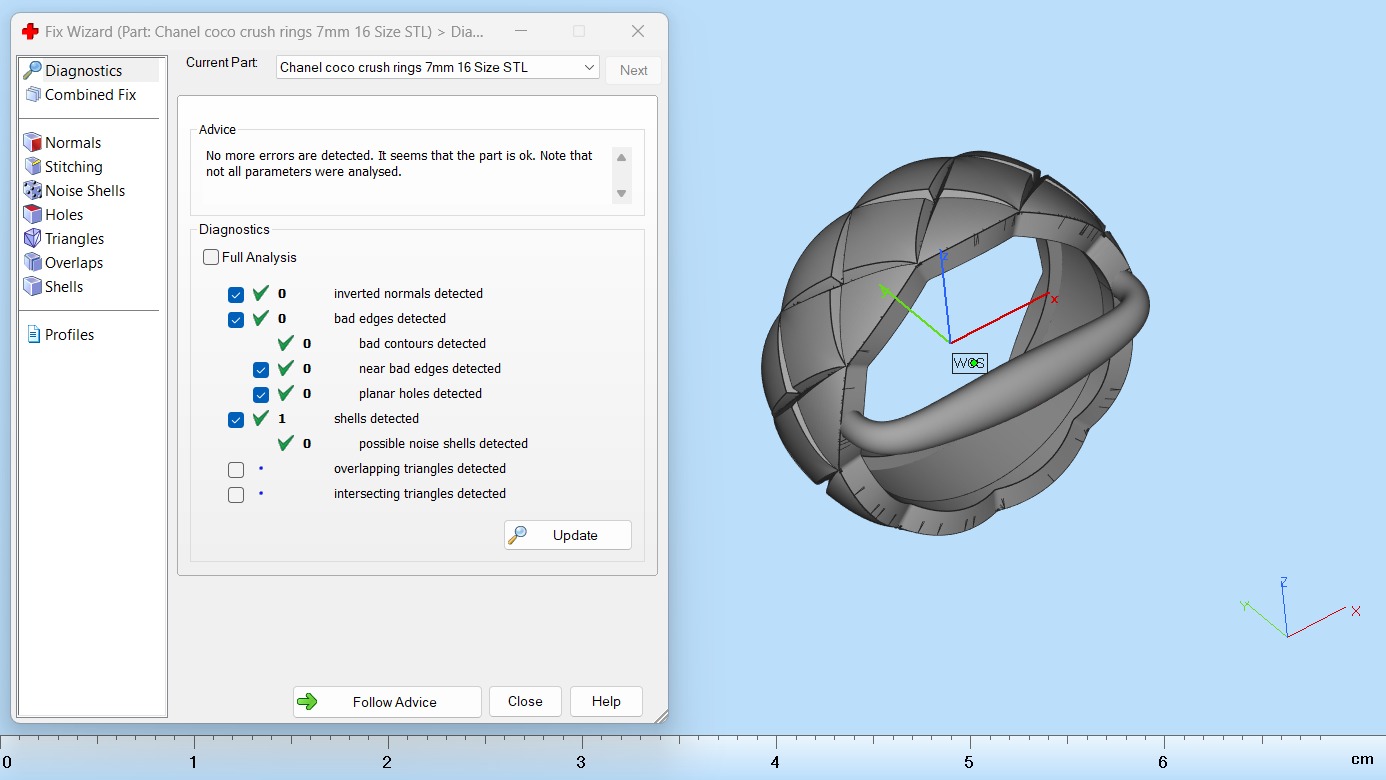Open the Current Part dropdown
Screen dimensions: 1386x780
click(x=438, y=67)
